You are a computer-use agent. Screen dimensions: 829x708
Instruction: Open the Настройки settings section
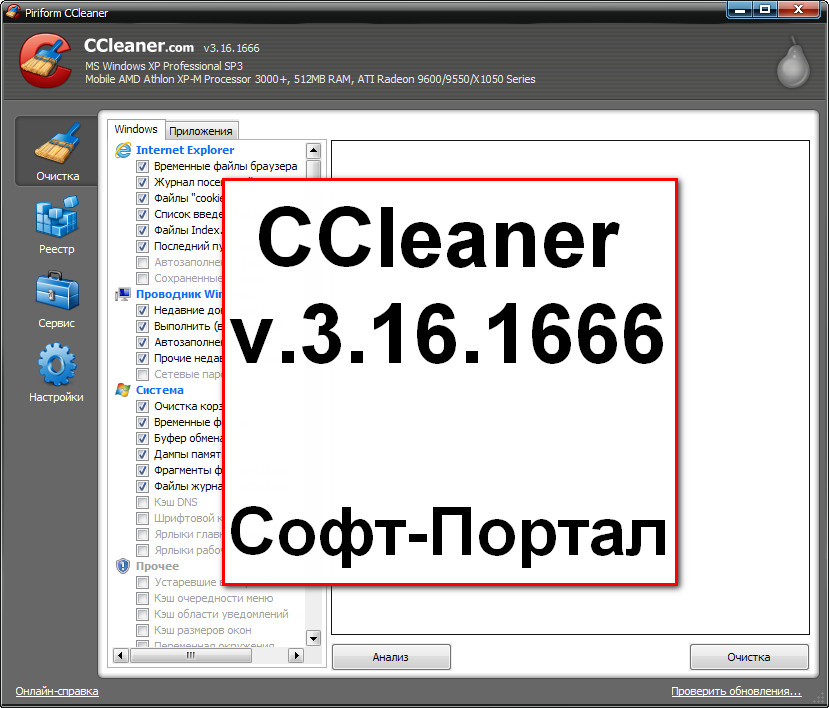[57, 373]
